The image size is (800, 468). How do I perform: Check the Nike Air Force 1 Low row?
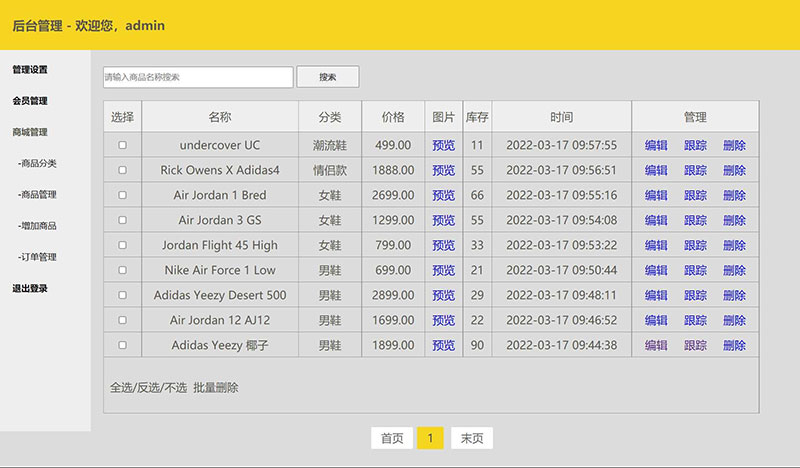pyautogui.click(x=123, y=270)
